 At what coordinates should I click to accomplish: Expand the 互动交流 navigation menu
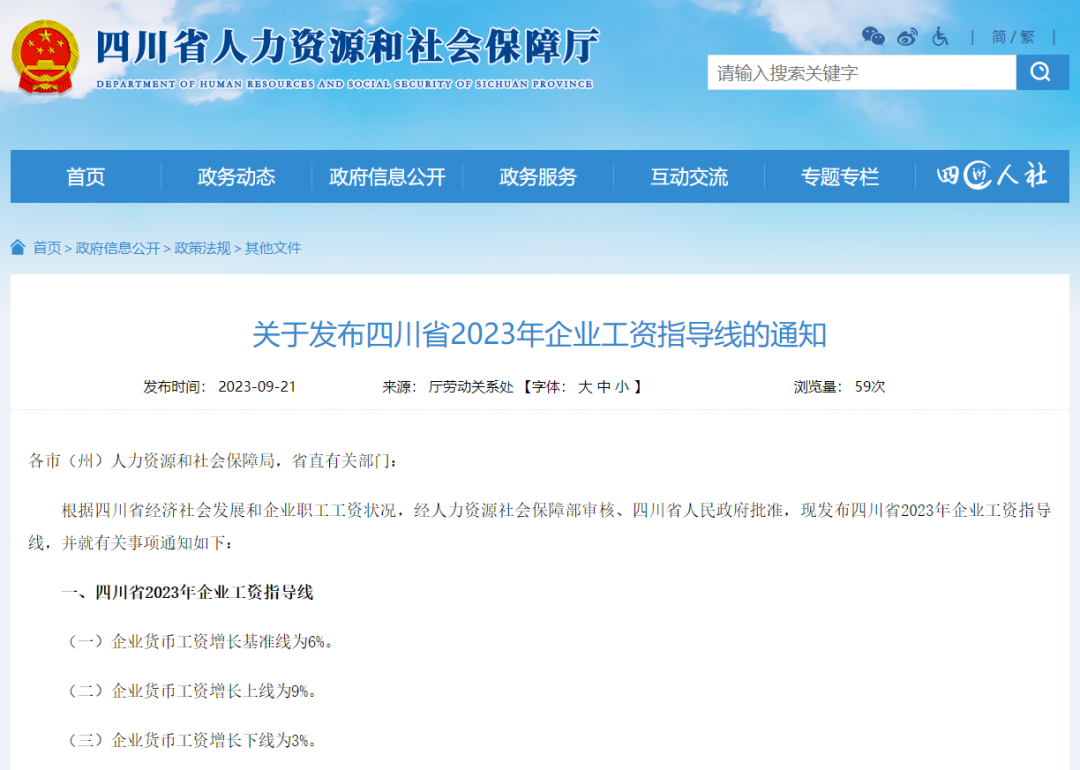[689, 177]
